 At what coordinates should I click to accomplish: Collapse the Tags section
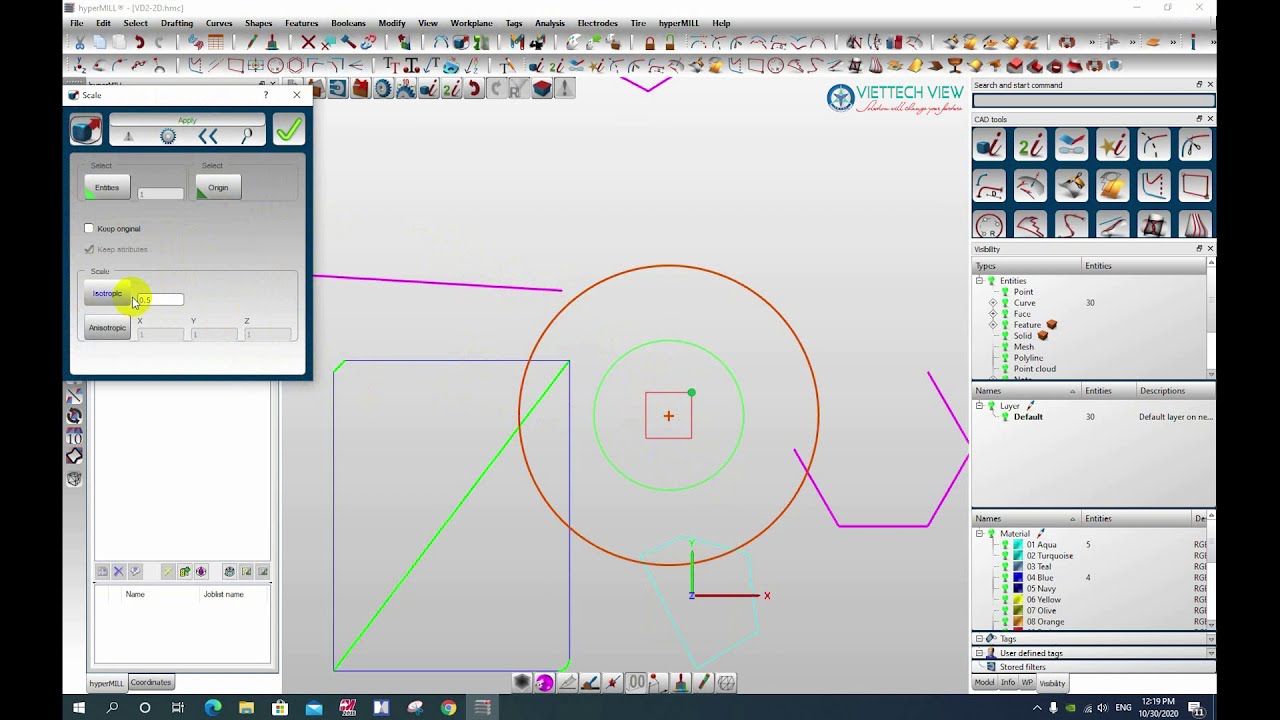[x=979, y=638]
